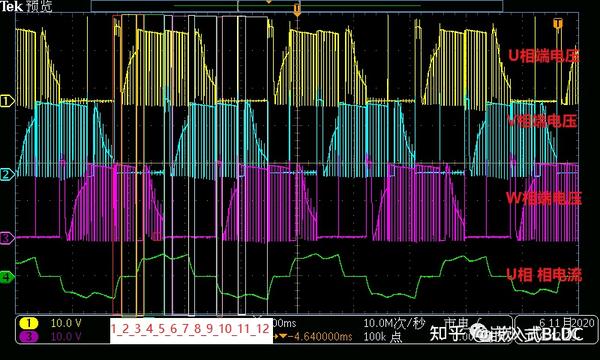Click the 1_2_3…12 segment number strip
The image size is (600, 360).
(191, 329)
